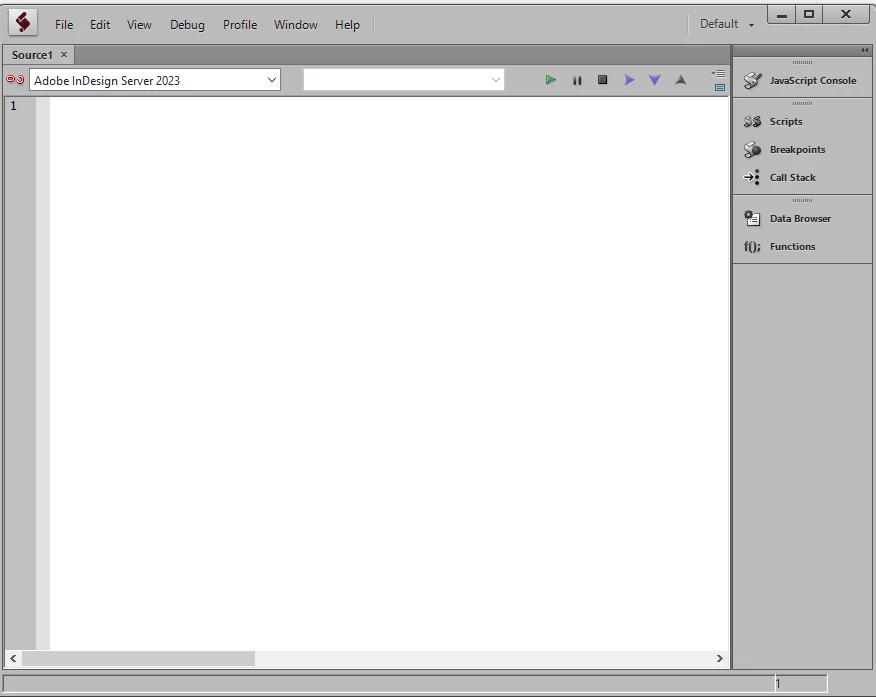The width and height of the screenshot is (876, 697).
Task: Close the ExtendScript Toolkit window
Action: pyautogui.click(x=846, y=15)
